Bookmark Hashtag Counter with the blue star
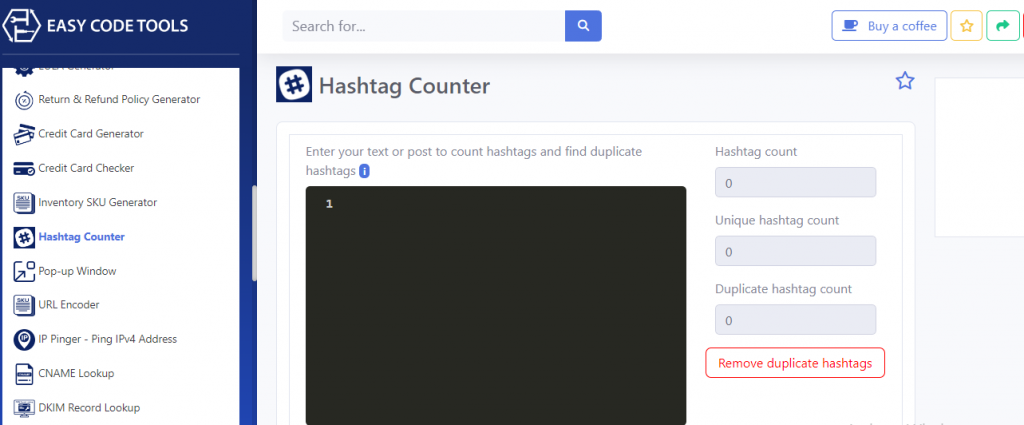Viewport: 1024px width, 425px height. [905, 81]
